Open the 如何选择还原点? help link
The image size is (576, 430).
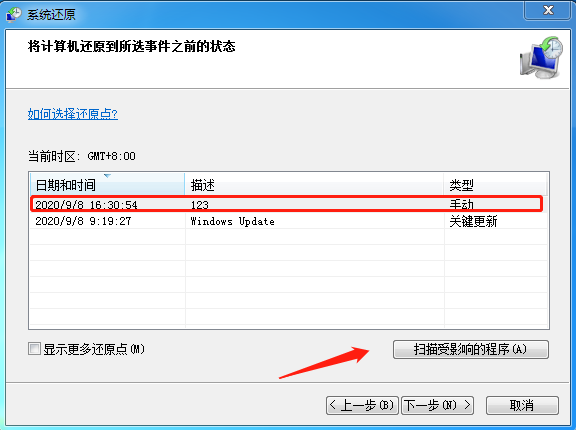coord(73,114)
